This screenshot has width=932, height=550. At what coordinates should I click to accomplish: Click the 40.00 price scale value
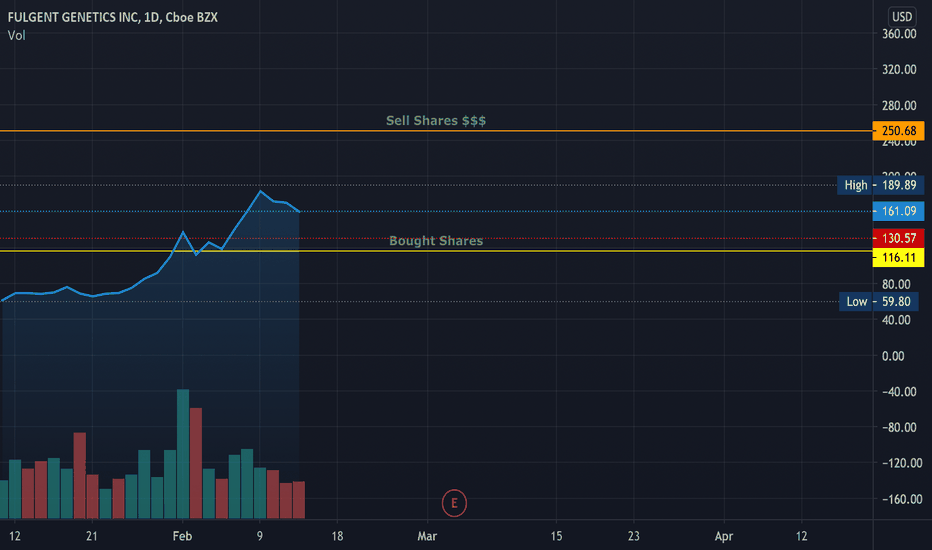[896, 320]
